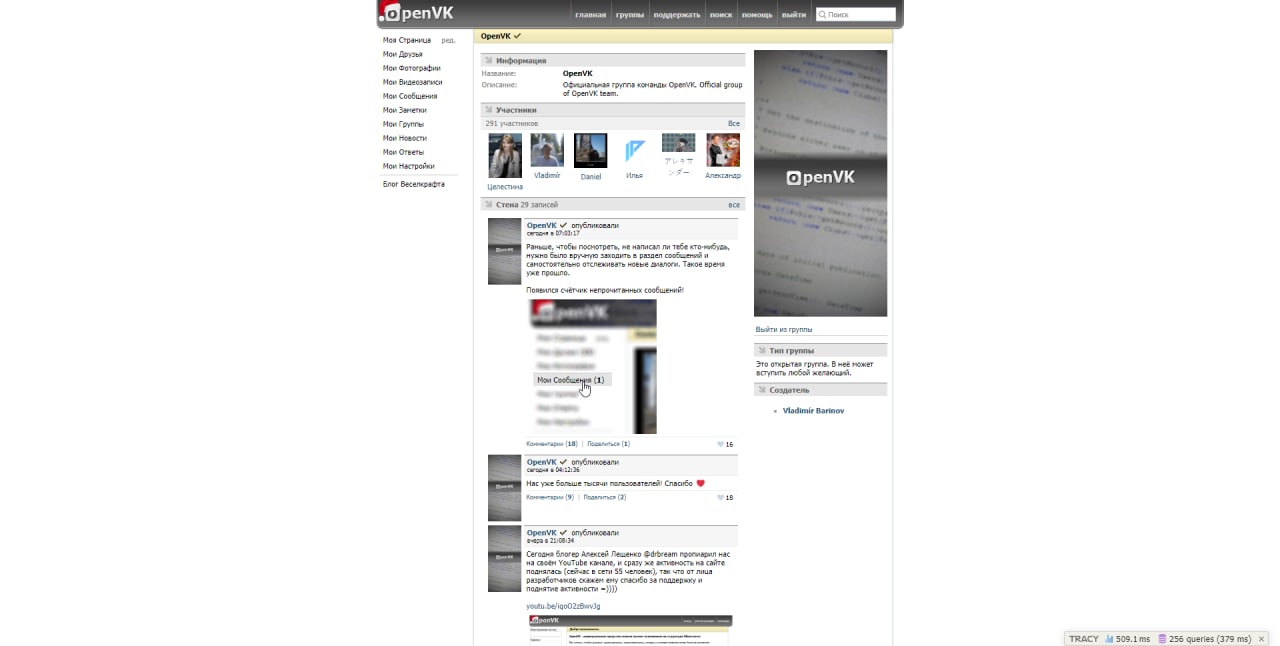Collapse the Тип группы section
The width and height of the screenshot is (1280, 646).
coord(820,351)
